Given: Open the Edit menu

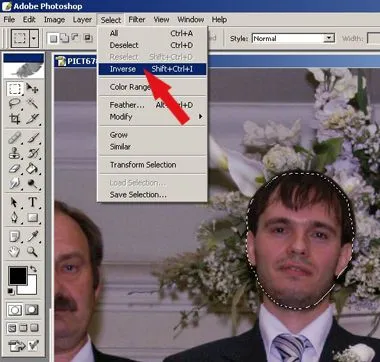Looking at the screenshot, I should (x=29, y=20).
